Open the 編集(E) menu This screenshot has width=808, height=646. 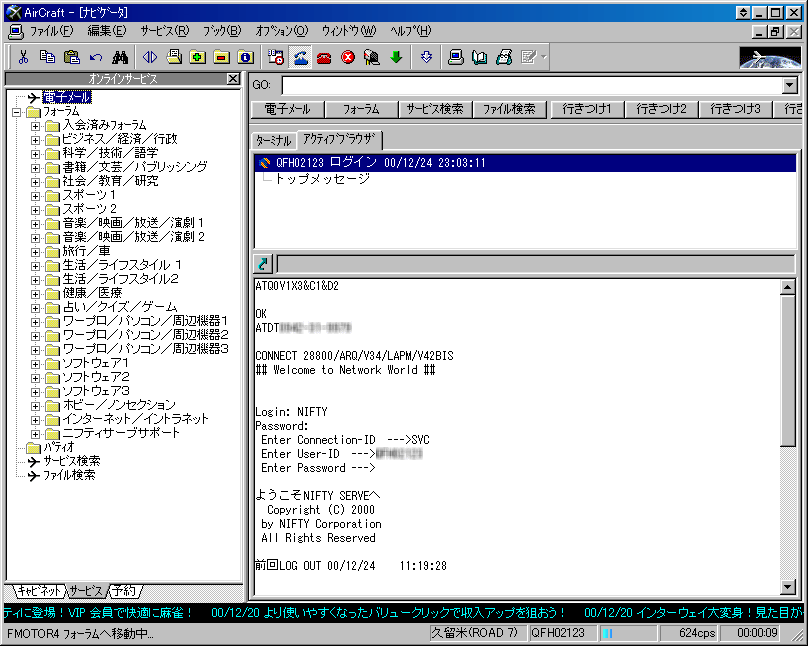(x=107, y=31)
